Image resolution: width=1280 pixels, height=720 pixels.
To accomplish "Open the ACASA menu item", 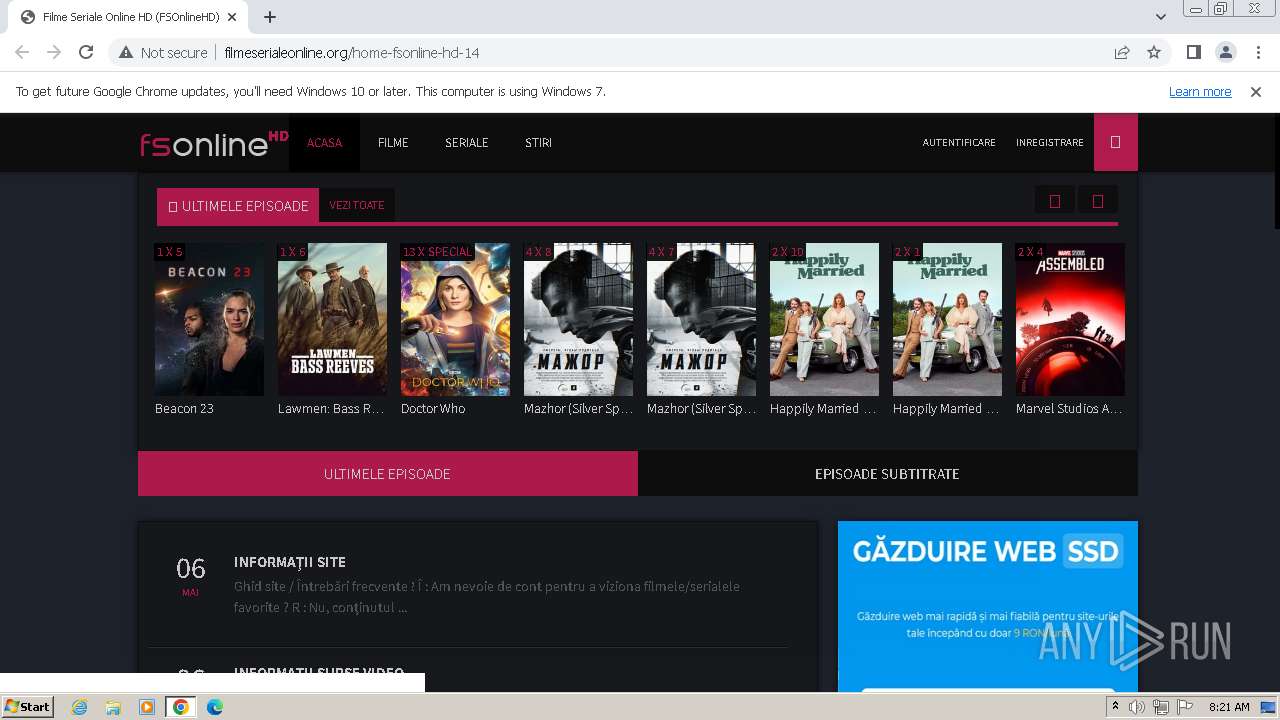I will tap(324, 142).
